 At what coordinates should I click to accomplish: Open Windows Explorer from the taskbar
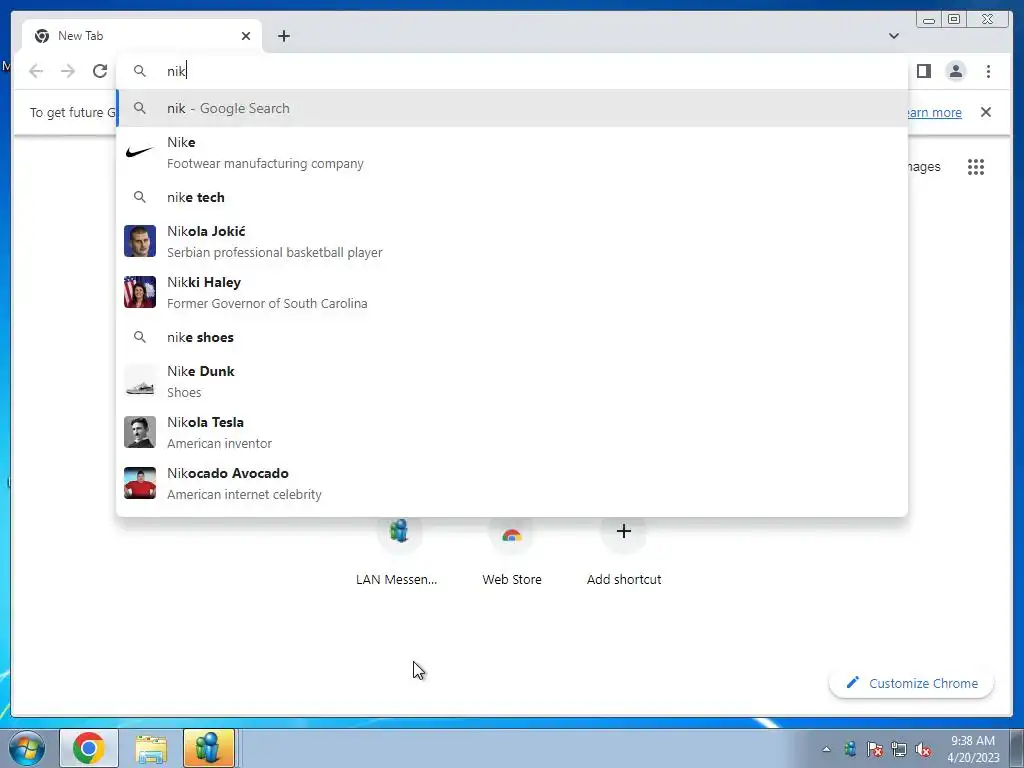(x=151, y=748)
